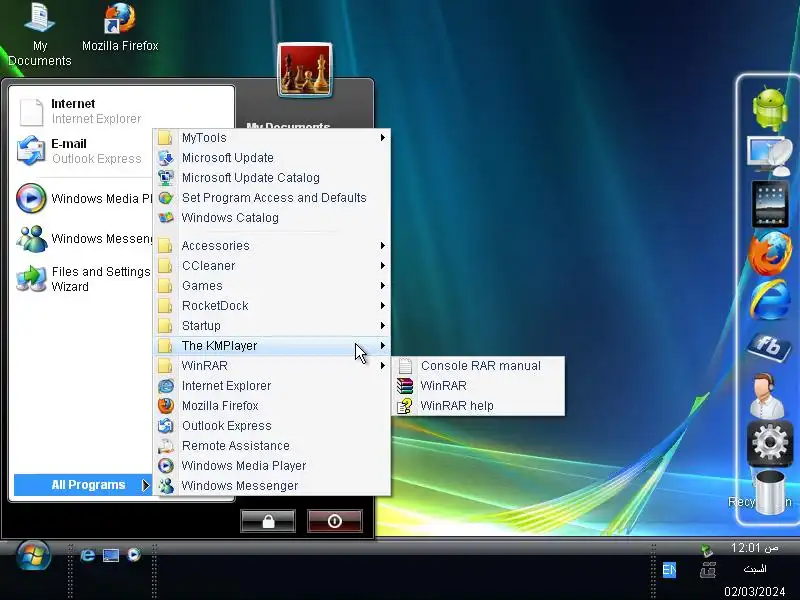
Task: Launch Internet Explorer from All Programs list
Action: [x=272, y=386]
